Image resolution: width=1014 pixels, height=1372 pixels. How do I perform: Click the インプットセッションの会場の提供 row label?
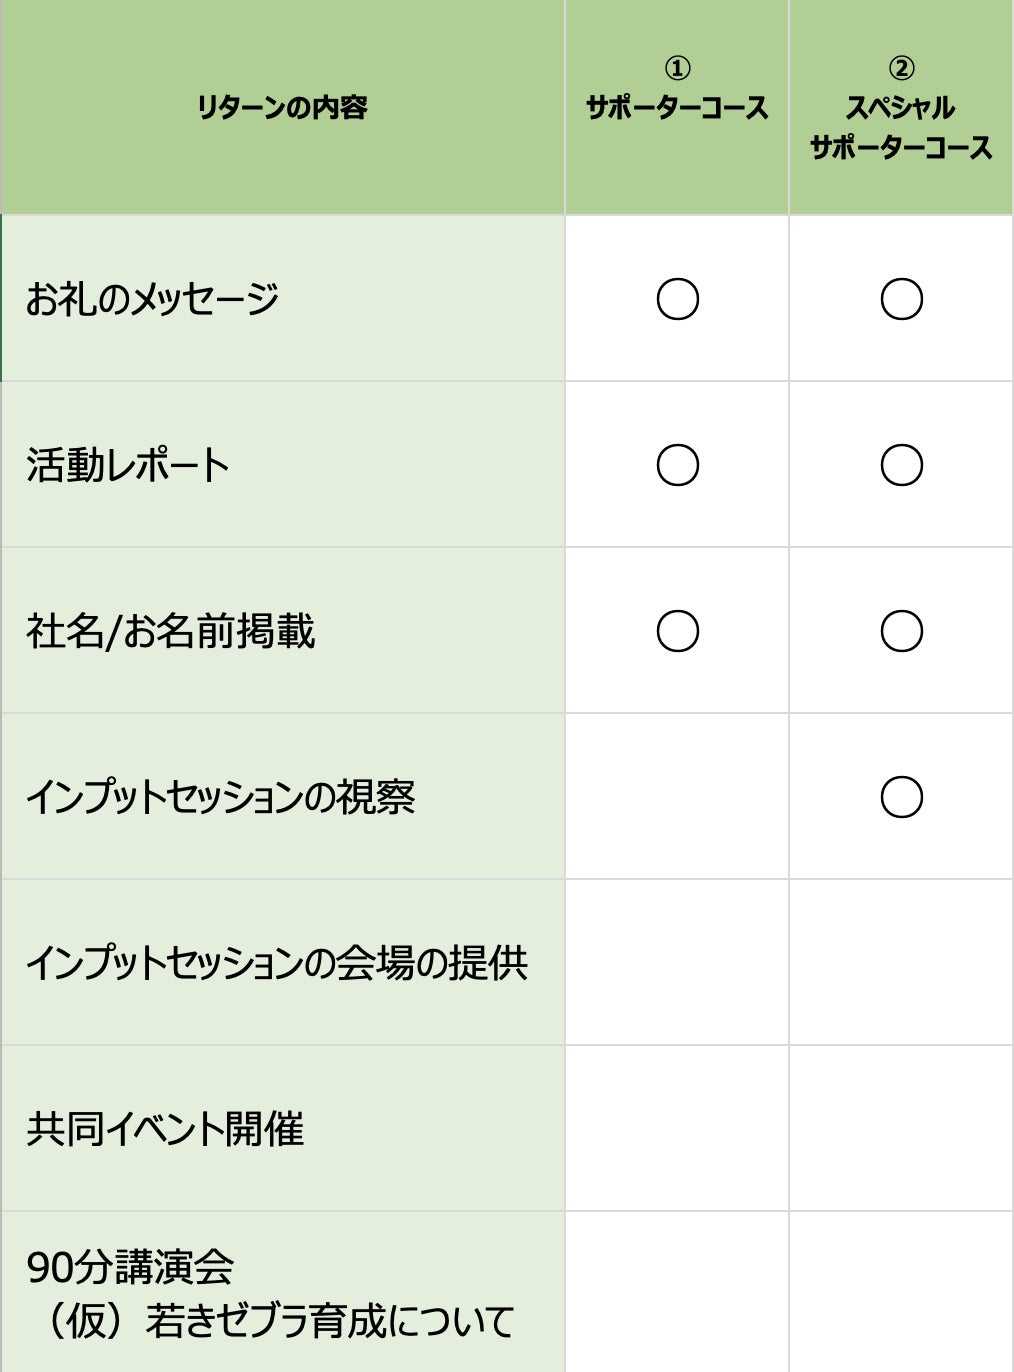[277, 963]
